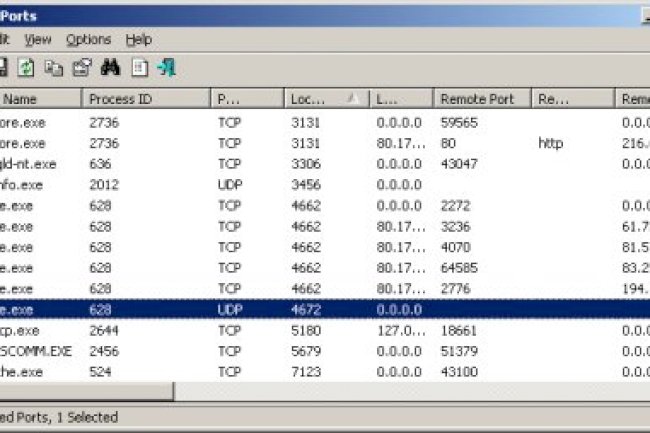Click the P... protocol column header
Viewport: 650px width, 433px height.
point(247,99)
